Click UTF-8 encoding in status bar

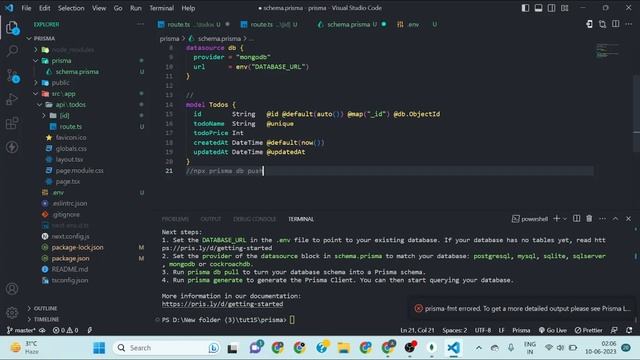[482, 330]
